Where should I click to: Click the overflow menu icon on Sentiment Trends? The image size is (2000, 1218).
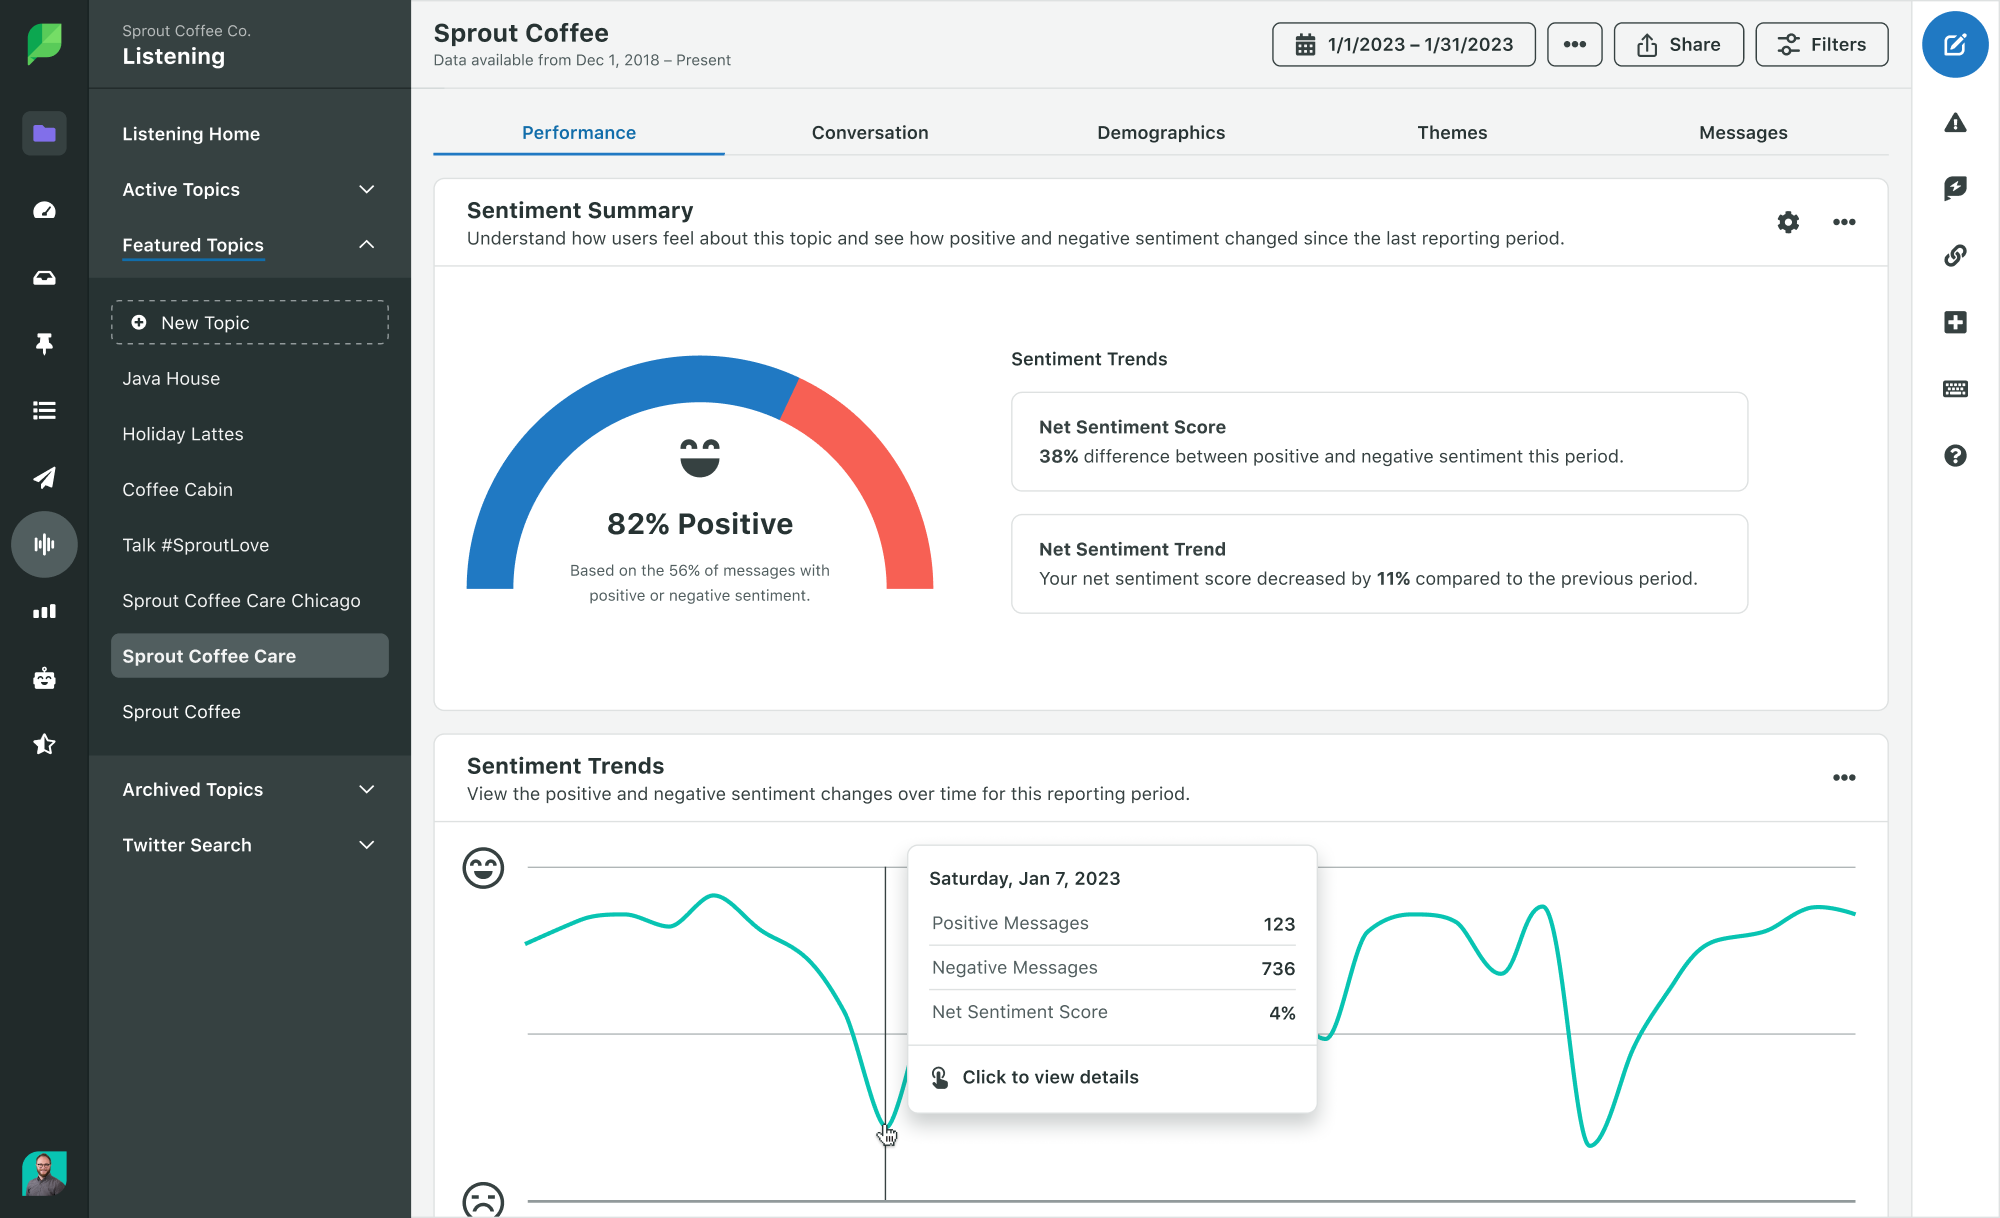1844,777
